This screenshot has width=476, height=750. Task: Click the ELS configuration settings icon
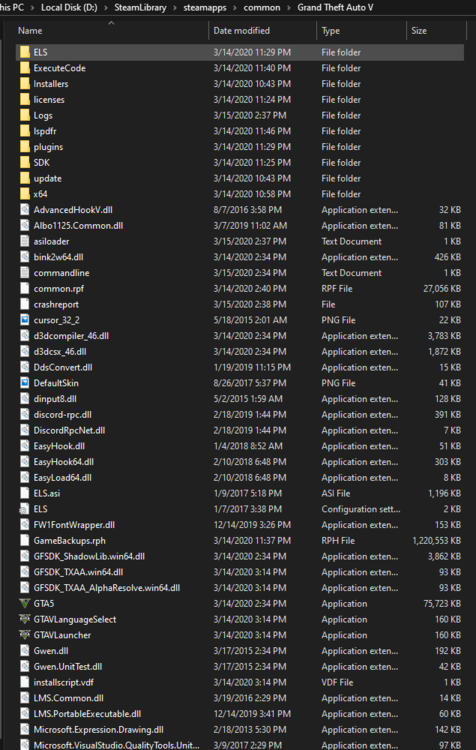point(24,509)
